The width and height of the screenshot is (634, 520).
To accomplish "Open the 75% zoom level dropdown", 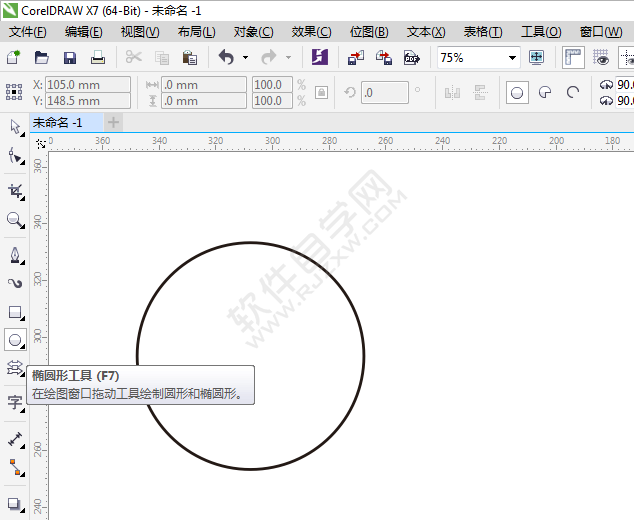I will 512,58.
